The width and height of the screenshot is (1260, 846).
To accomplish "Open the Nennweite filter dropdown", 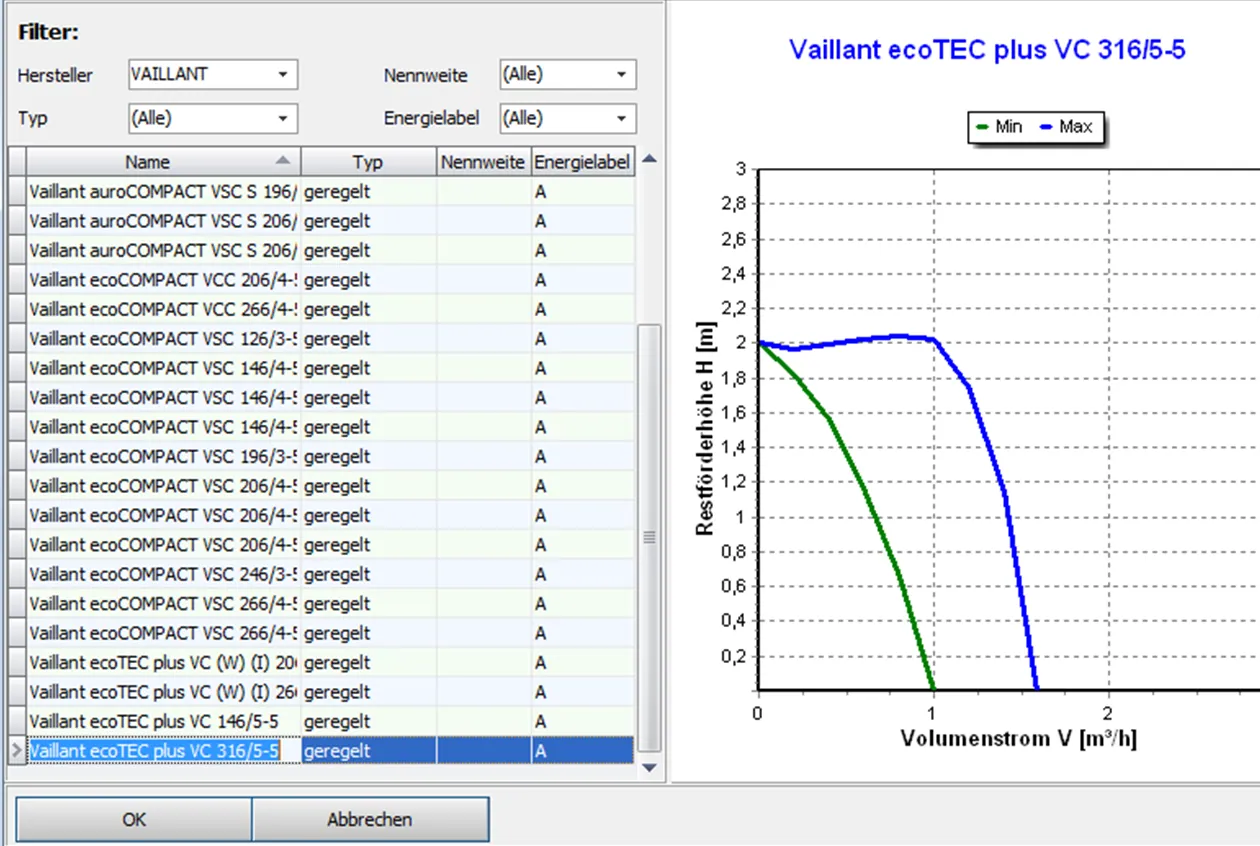I will (621, 75).
